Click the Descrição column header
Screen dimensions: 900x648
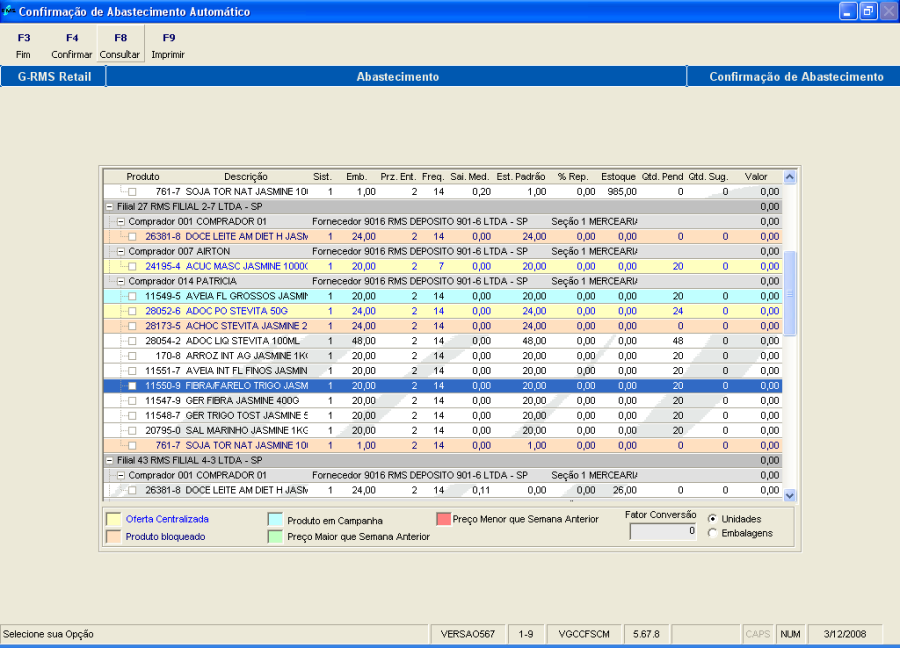point(245,177)
